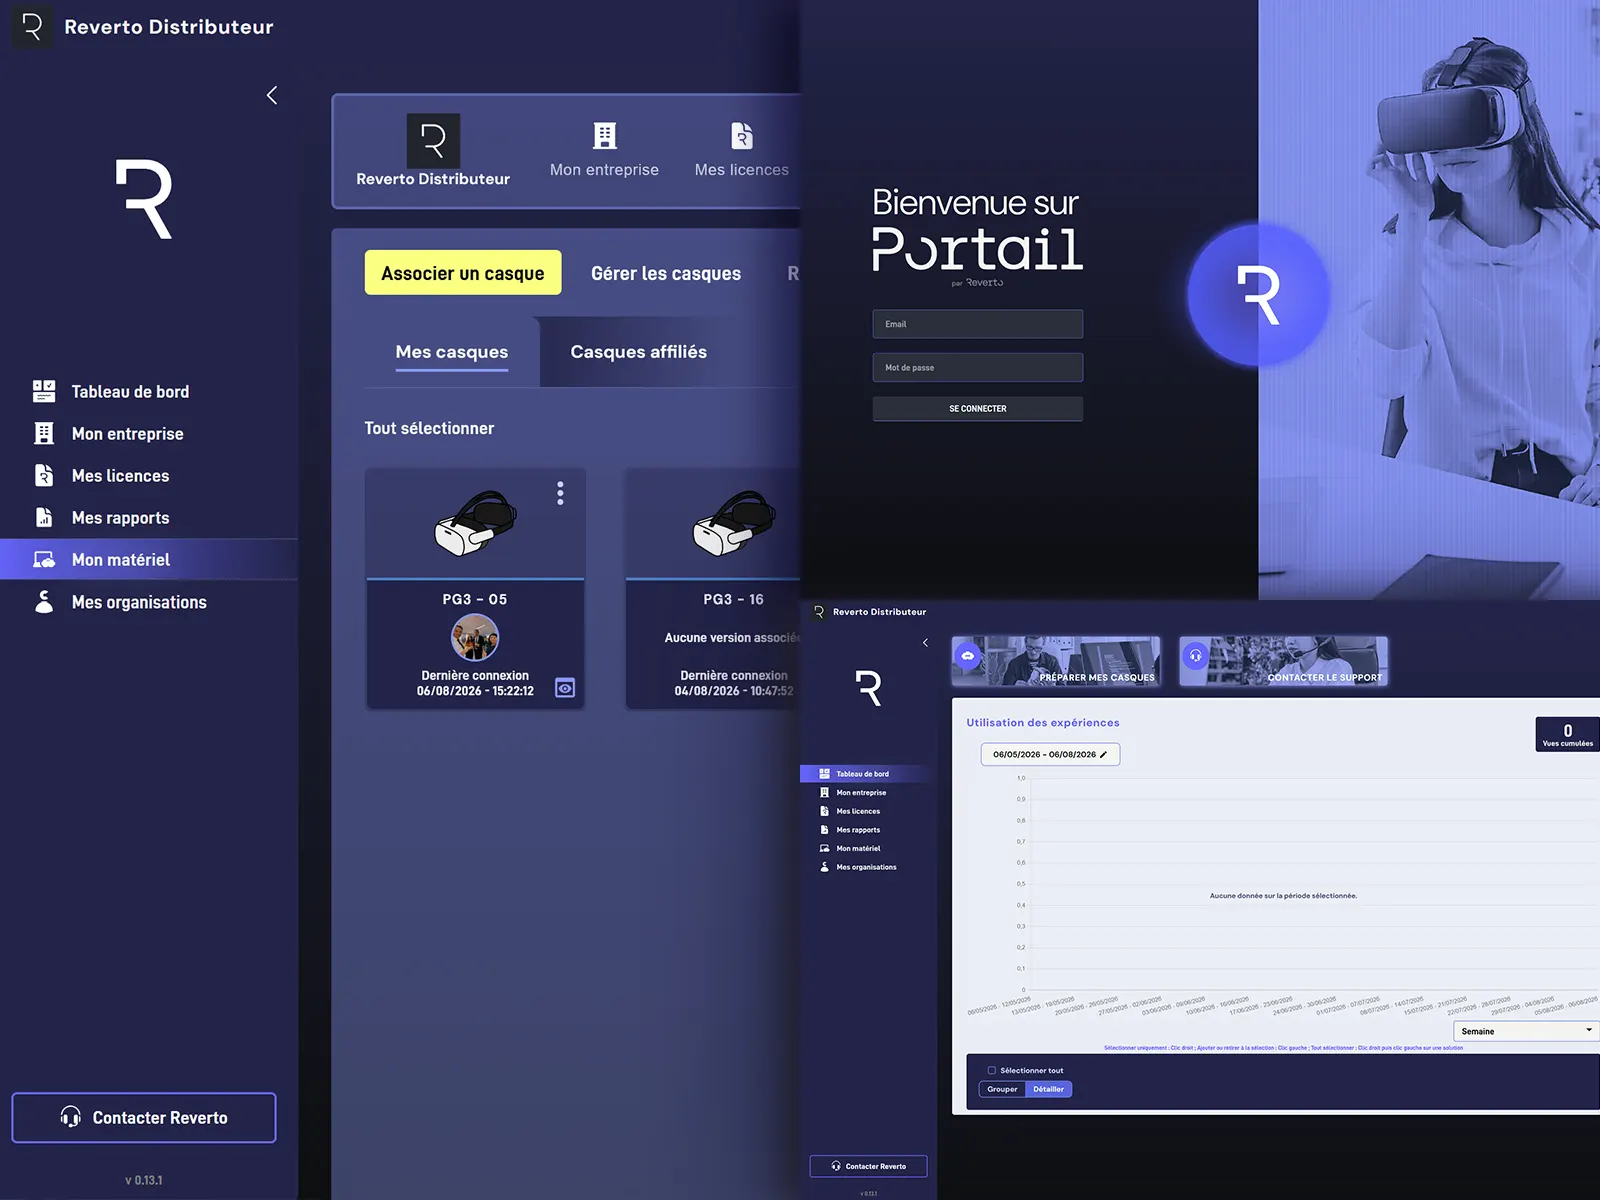The image size is (1600, 1200).
Task: Click the headset icon on the Contacter le support banner
Action: coord(1196,656)
